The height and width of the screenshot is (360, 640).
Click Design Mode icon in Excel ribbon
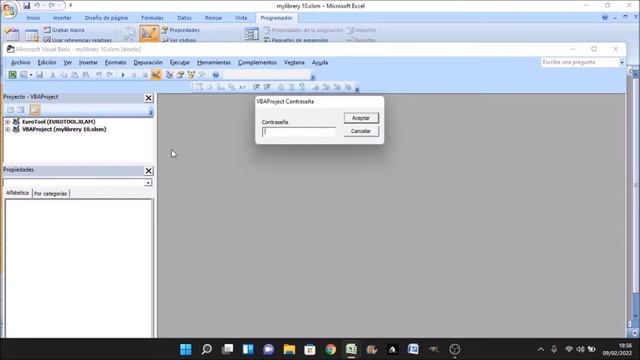(x=149, y=33)
